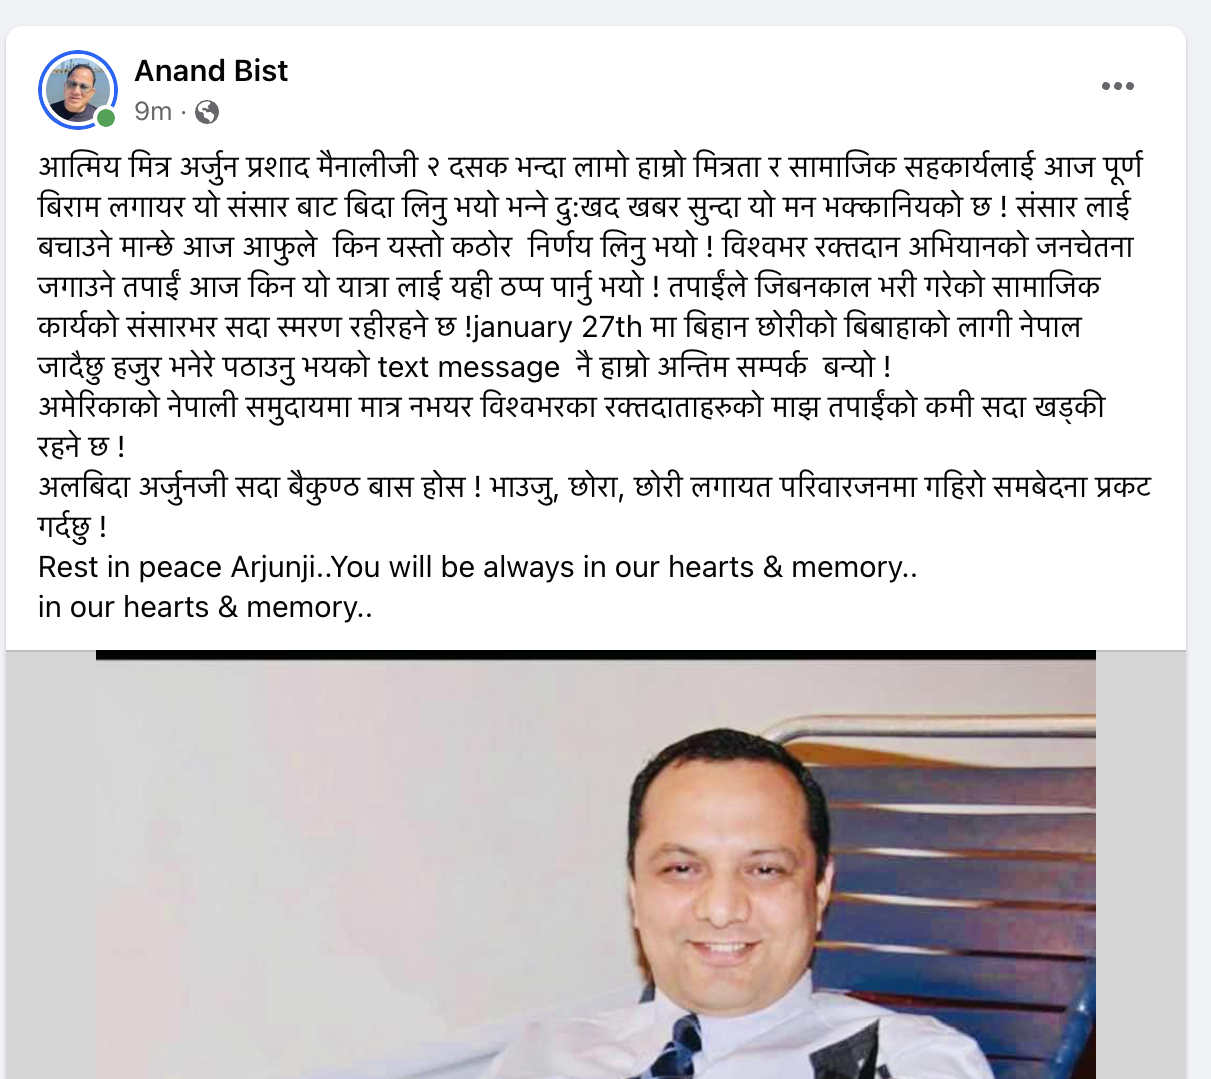Click the gray margin right of photo
The height and width of the screenshot is (1079, 1211).
1141,865
